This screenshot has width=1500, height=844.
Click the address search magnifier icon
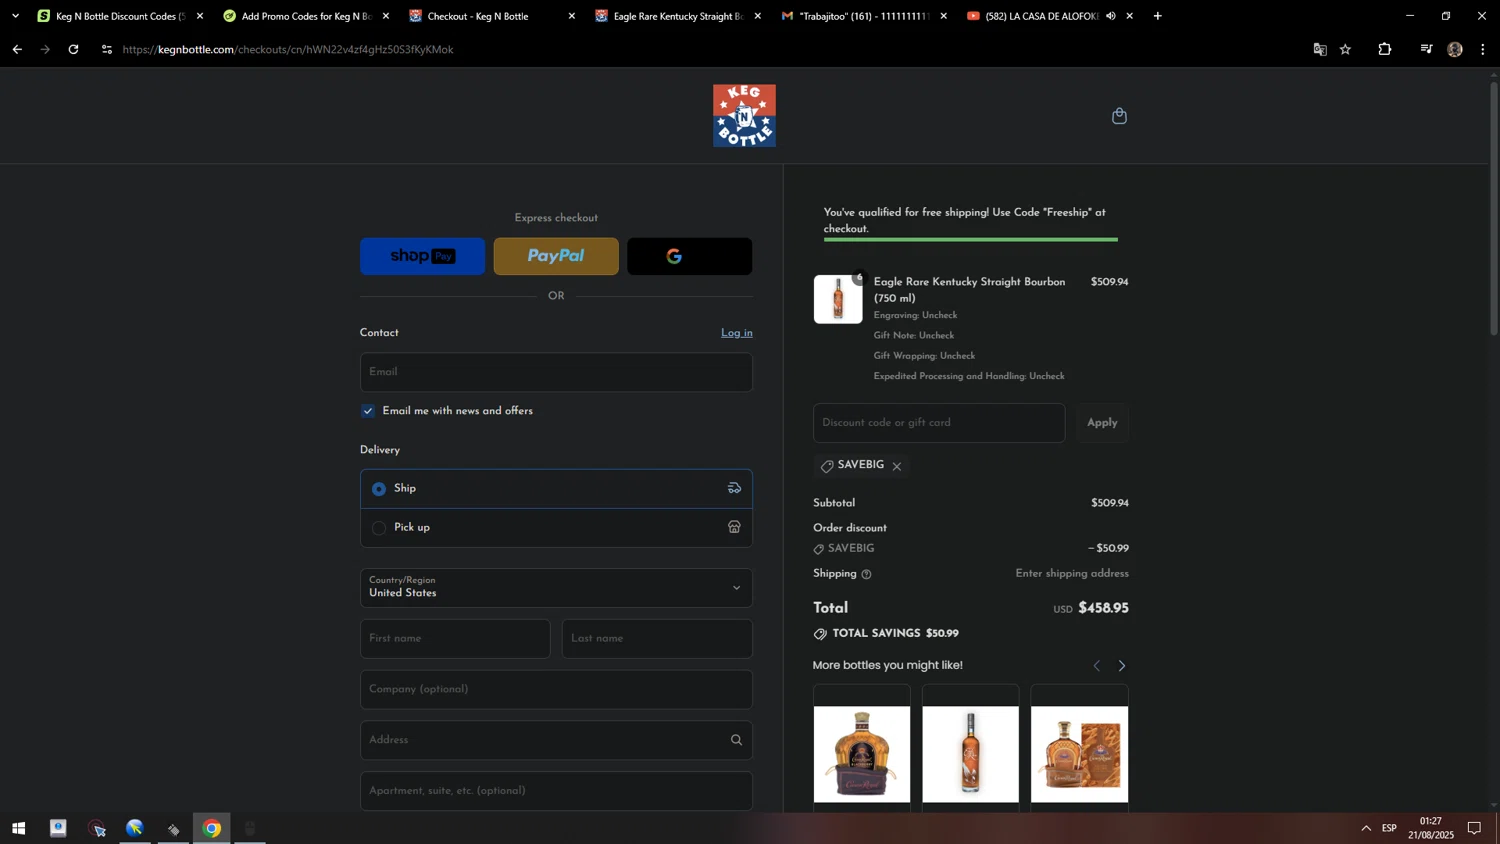736,740
